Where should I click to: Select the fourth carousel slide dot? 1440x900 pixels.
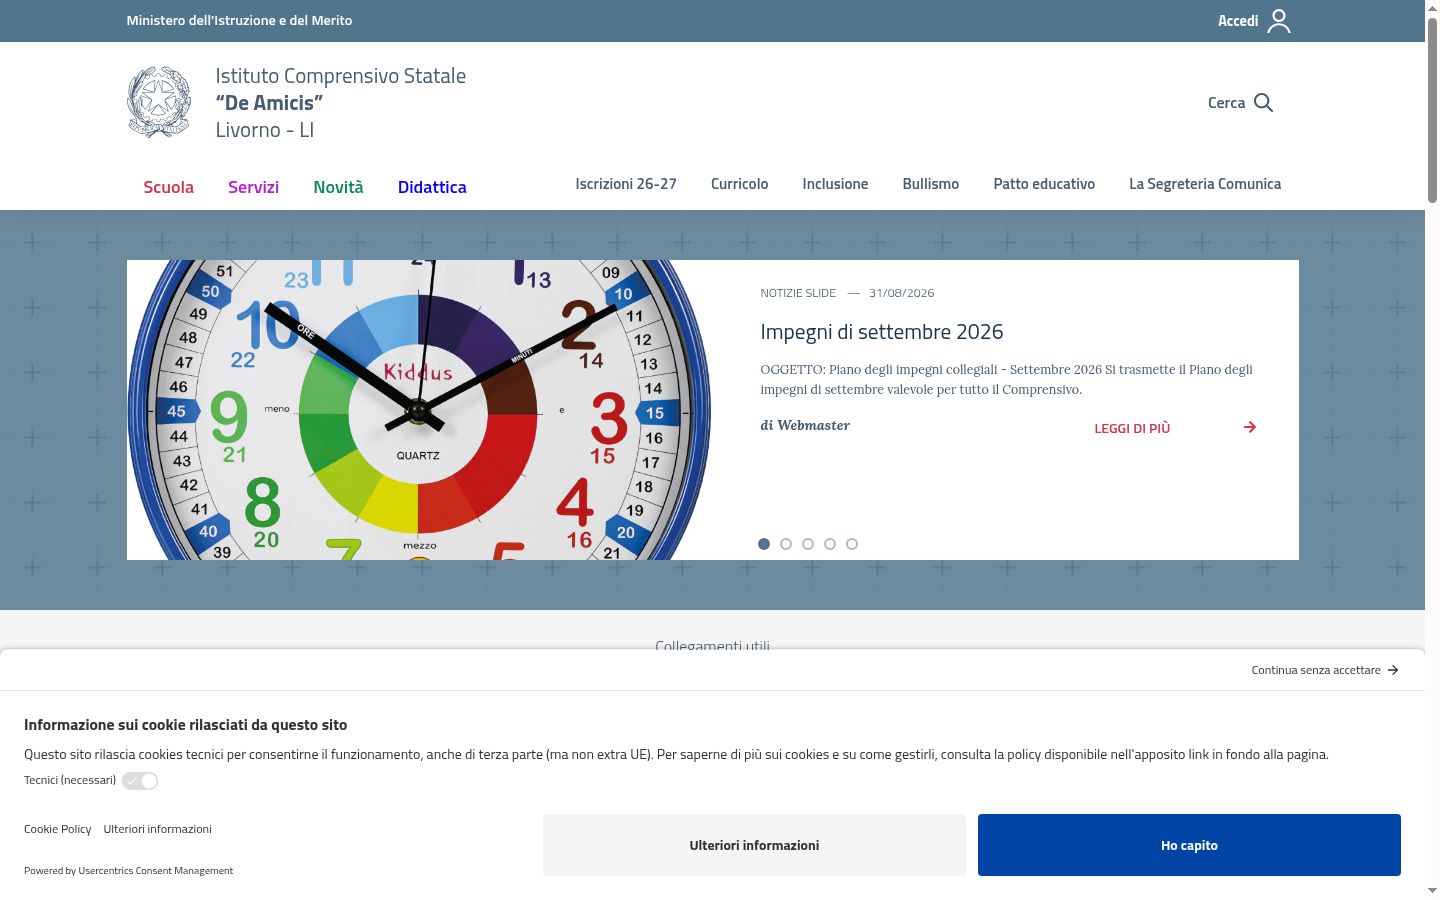(830, 544)
